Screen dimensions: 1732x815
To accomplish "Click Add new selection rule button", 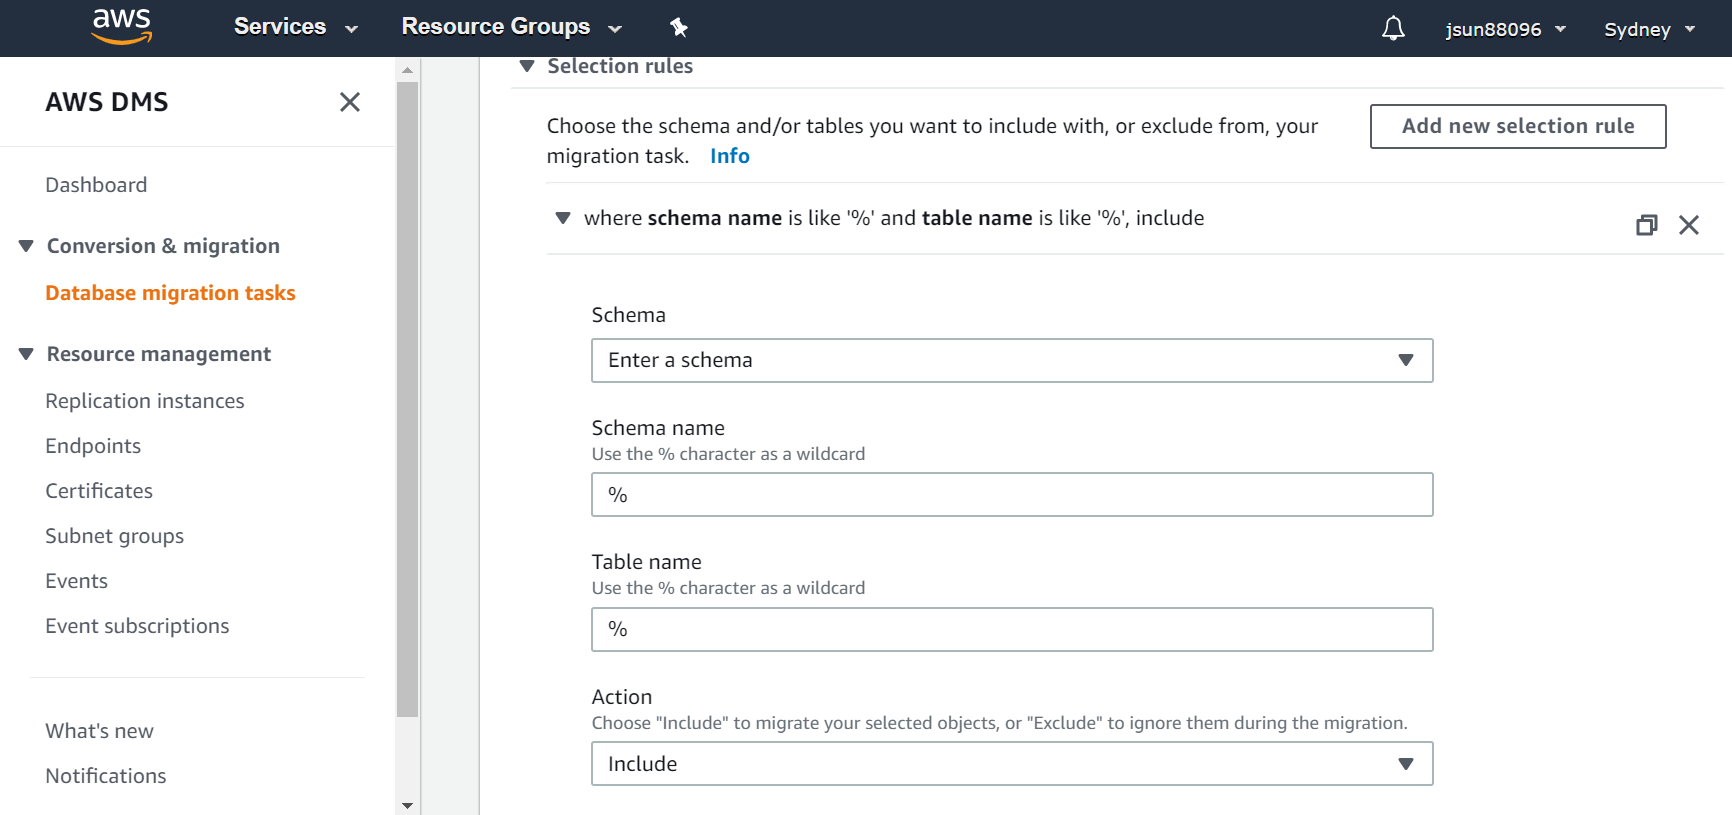I will [1517, 126].
